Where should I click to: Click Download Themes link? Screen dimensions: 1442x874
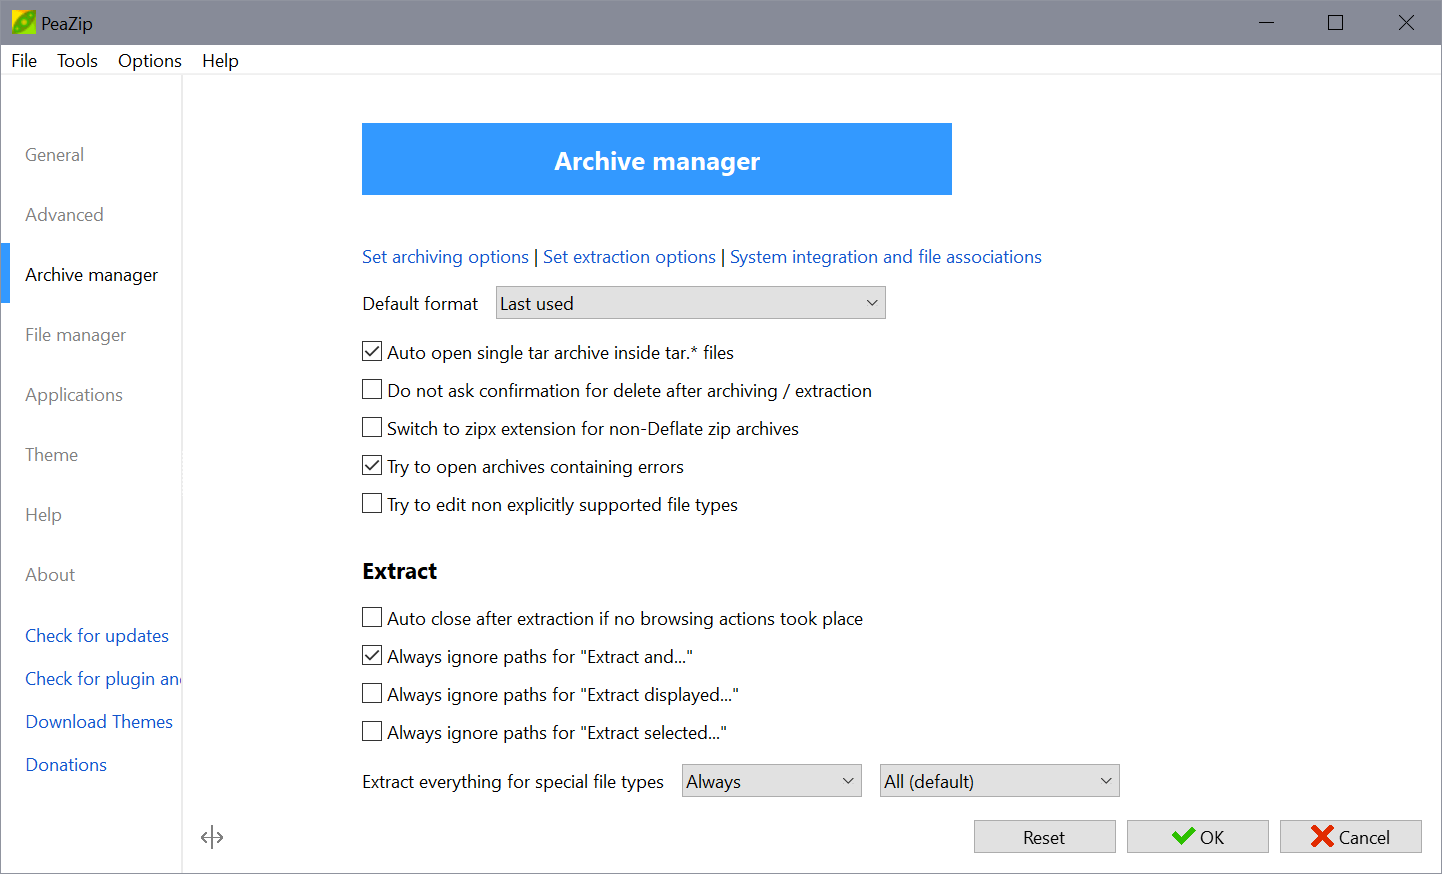pyautogui.click(x=99, y=722)
